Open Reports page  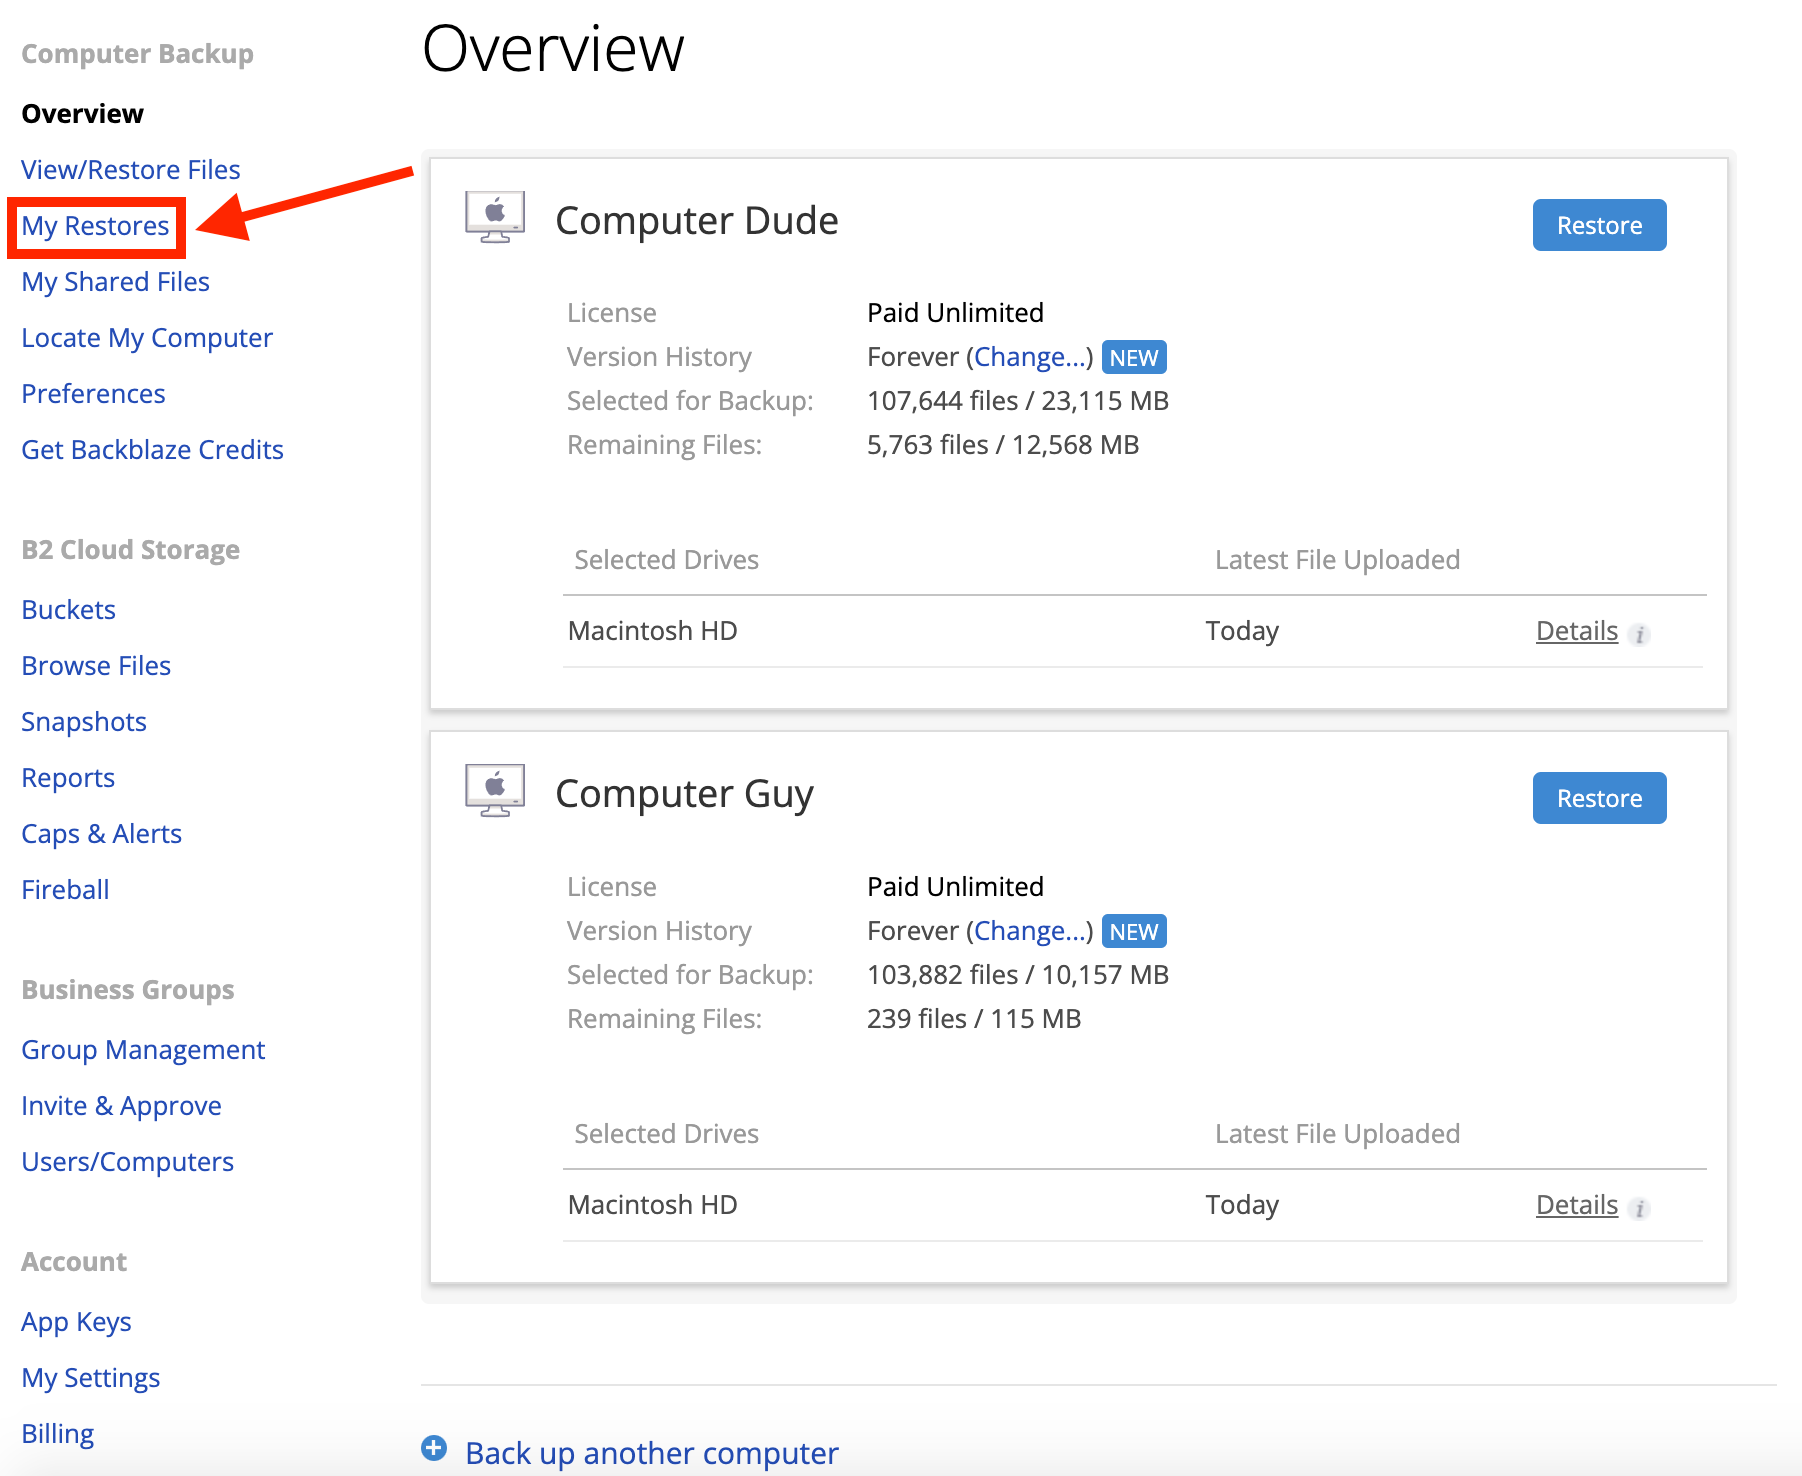pos(69,778)
